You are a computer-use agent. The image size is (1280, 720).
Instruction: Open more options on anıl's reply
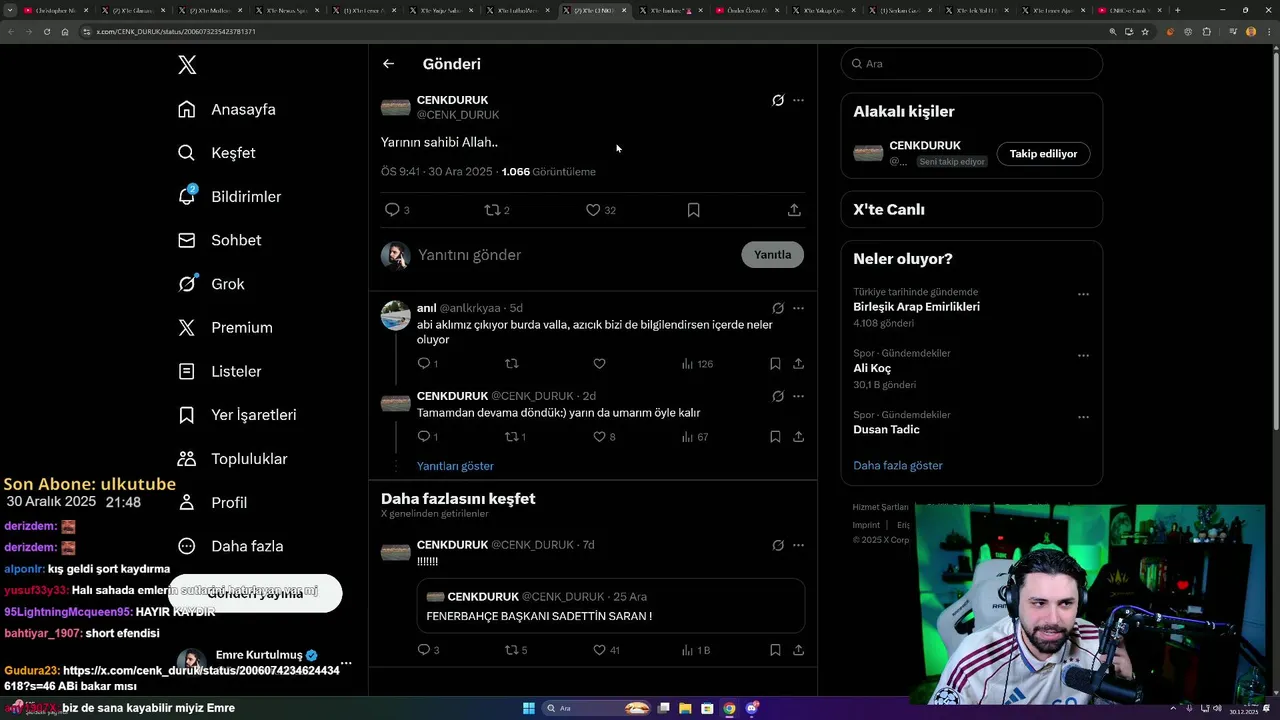click(x=798, y=309)
